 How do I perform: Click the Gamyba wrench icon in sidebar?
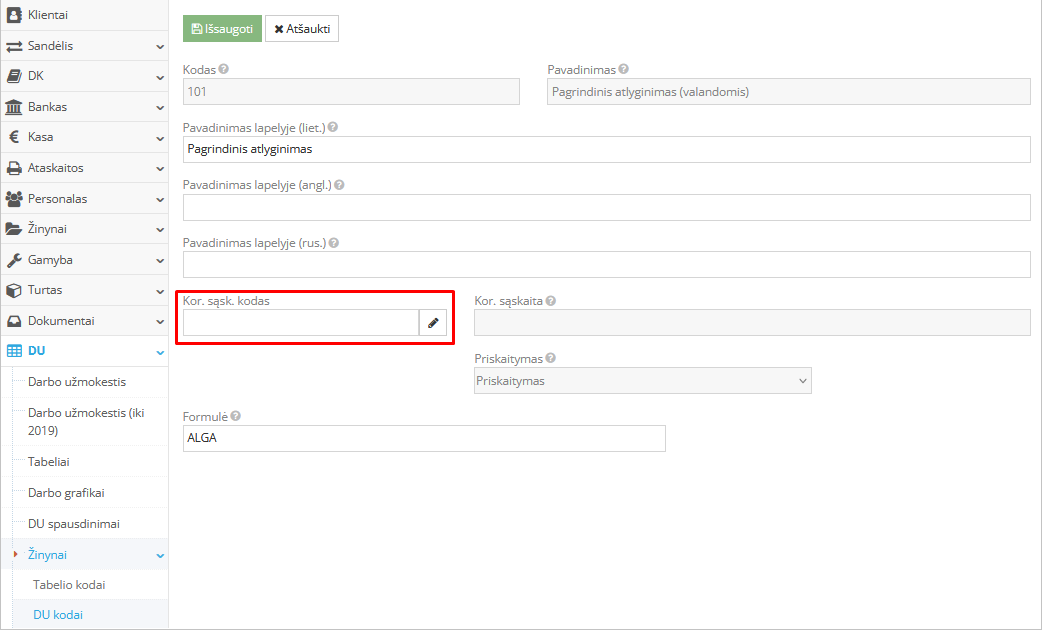click(14, 260)
